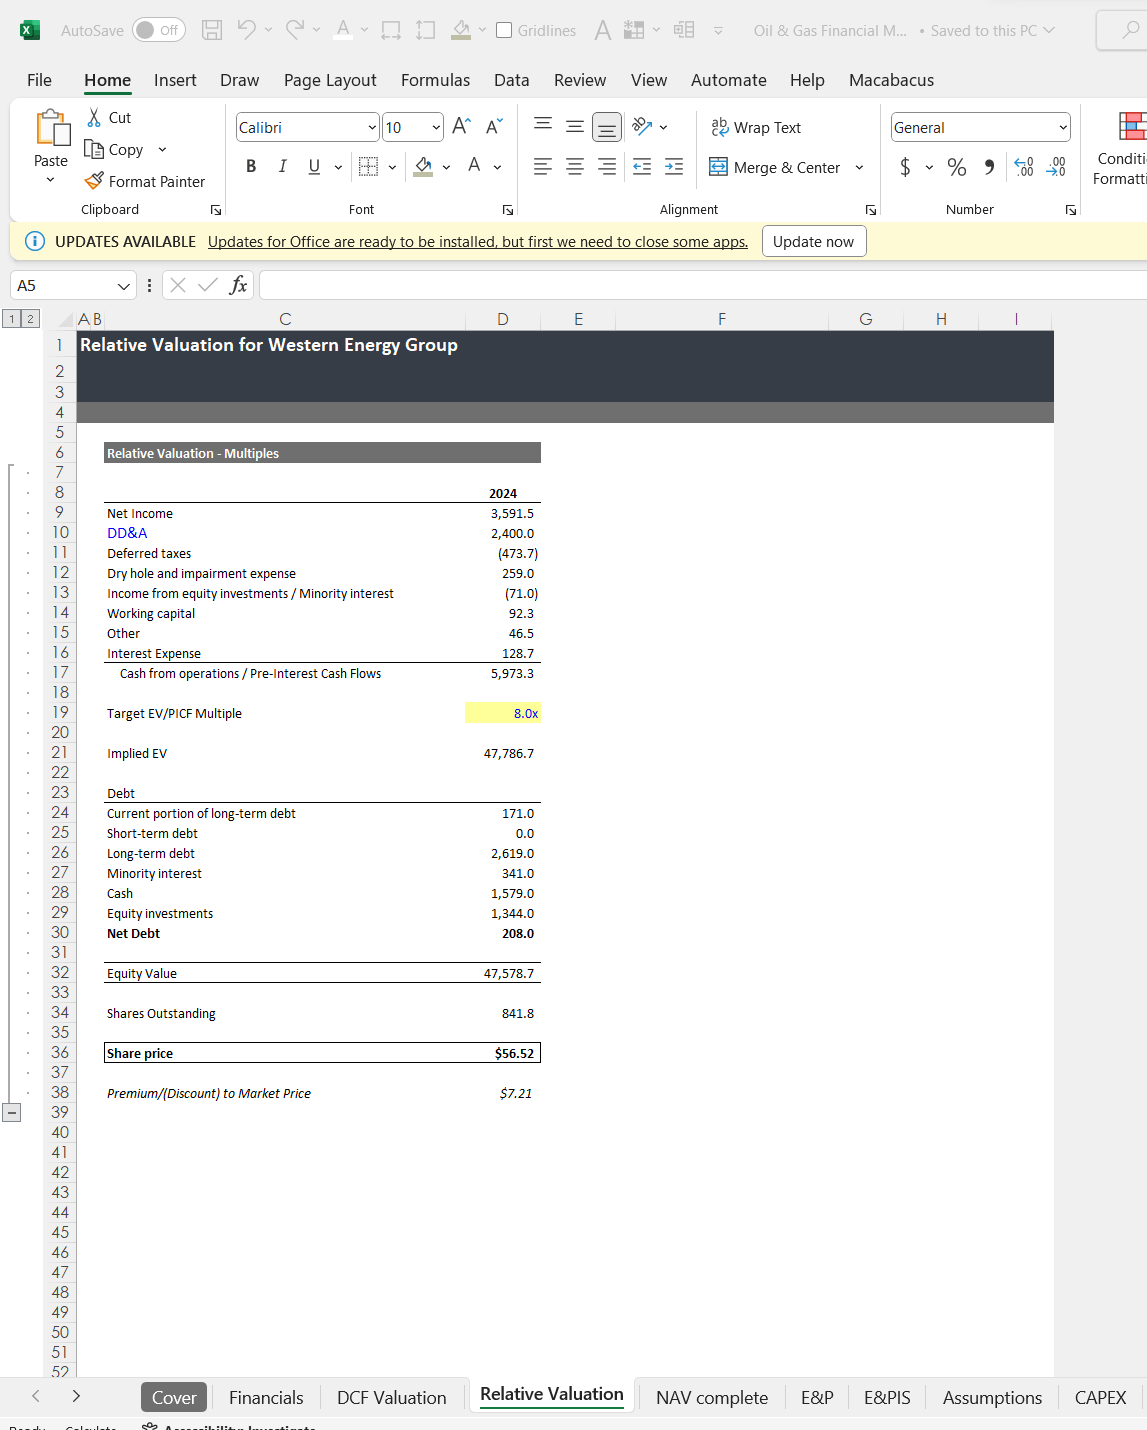
Task: Click the Increase Font Size icon
Action: point(461,127)
